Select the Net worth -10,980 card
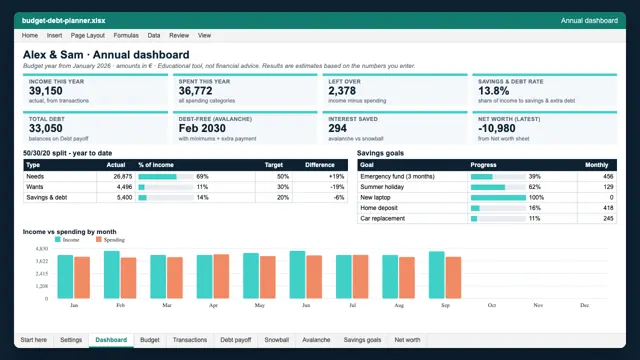 click(x=544, y=128)
